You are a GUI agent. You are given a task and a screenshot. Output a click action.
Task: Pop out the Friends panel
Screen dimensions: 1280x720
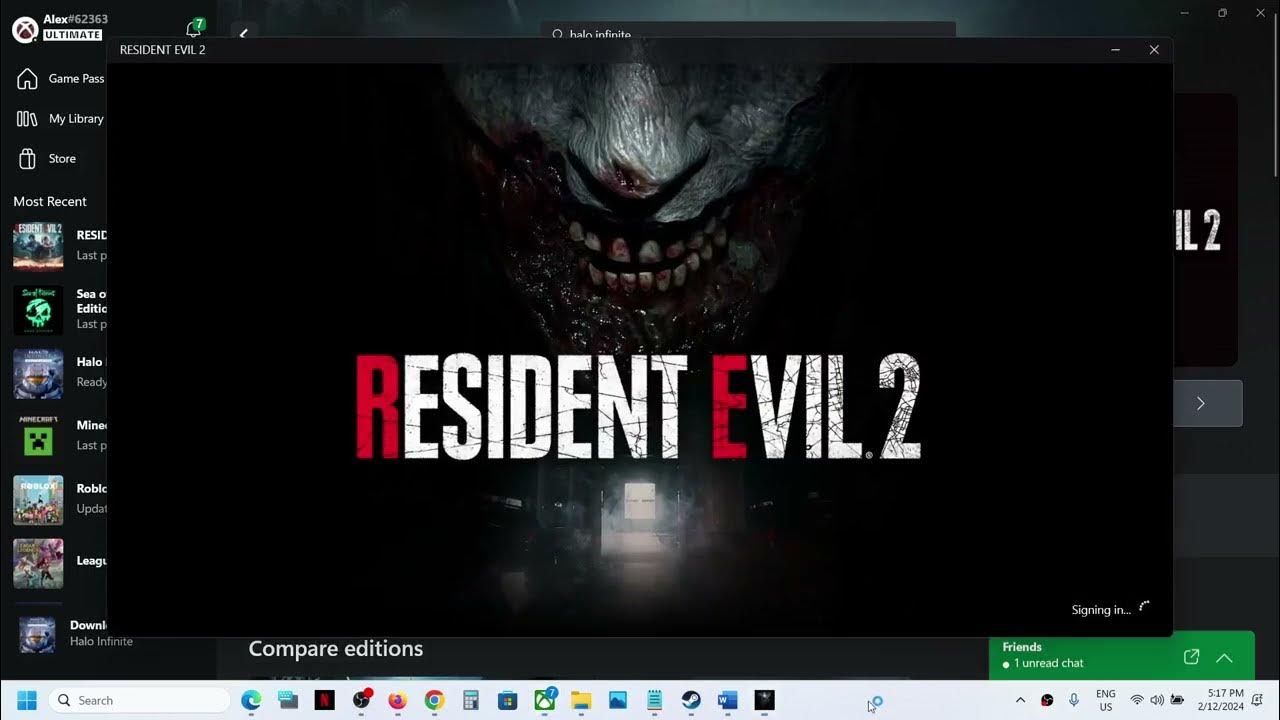[x=1191, y=657]
